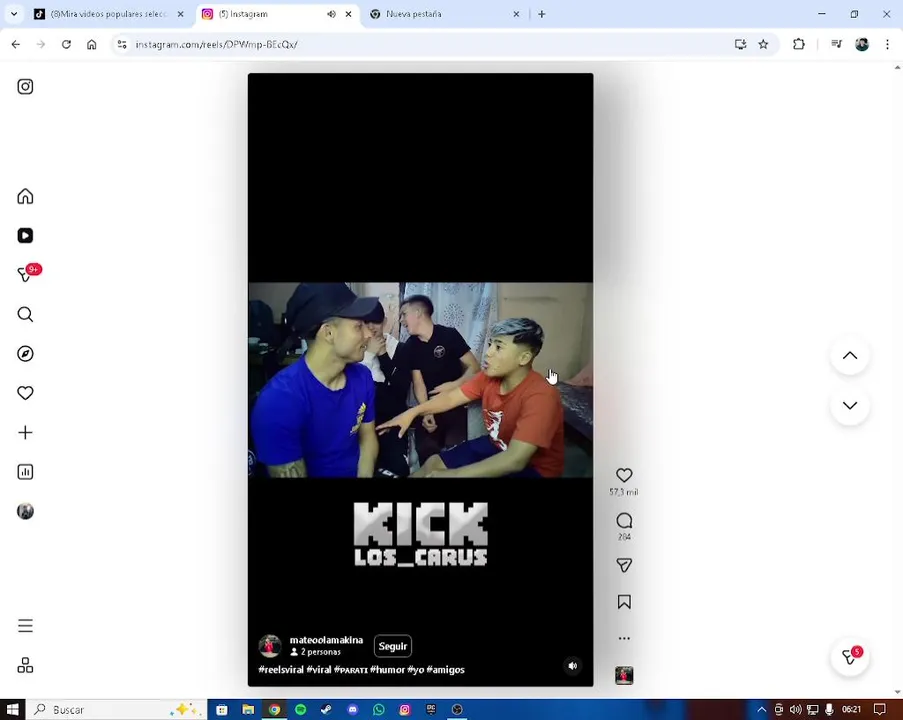
Task: Show the 2 personas tagged
Action: (316, 652)
